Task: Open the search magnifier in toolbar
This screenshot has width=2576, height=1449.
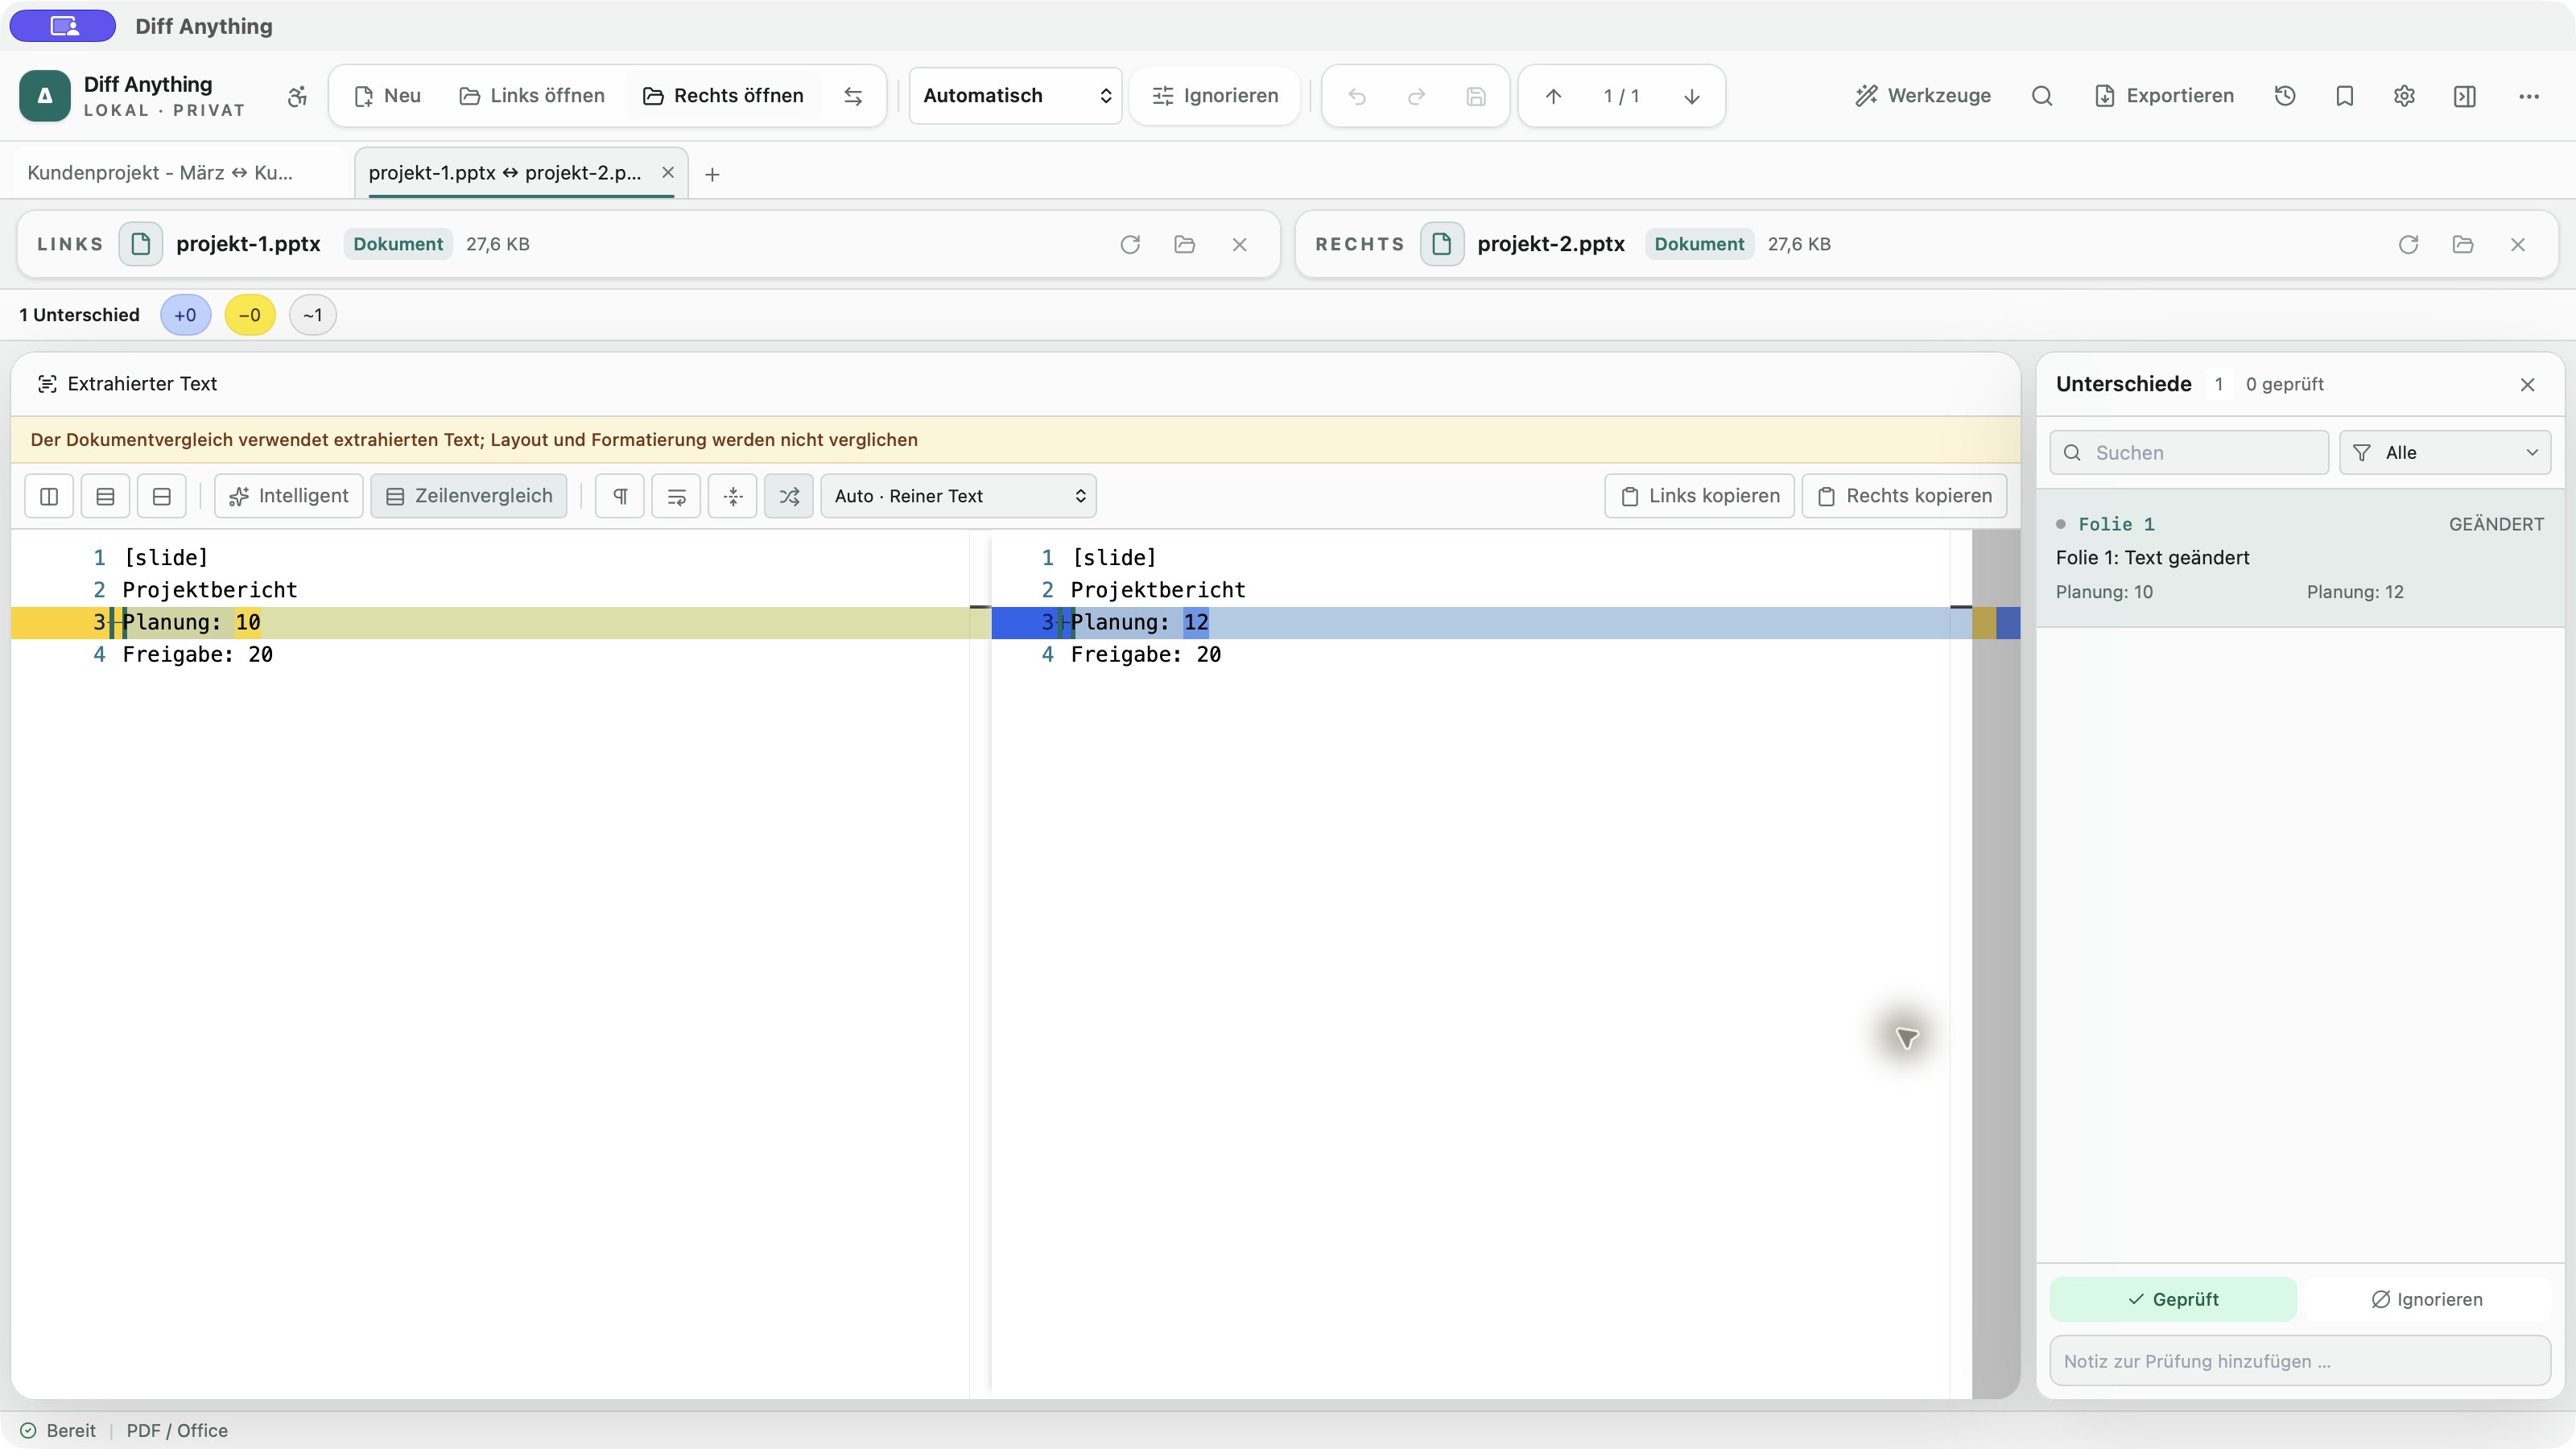Action: coord(2042,96)
